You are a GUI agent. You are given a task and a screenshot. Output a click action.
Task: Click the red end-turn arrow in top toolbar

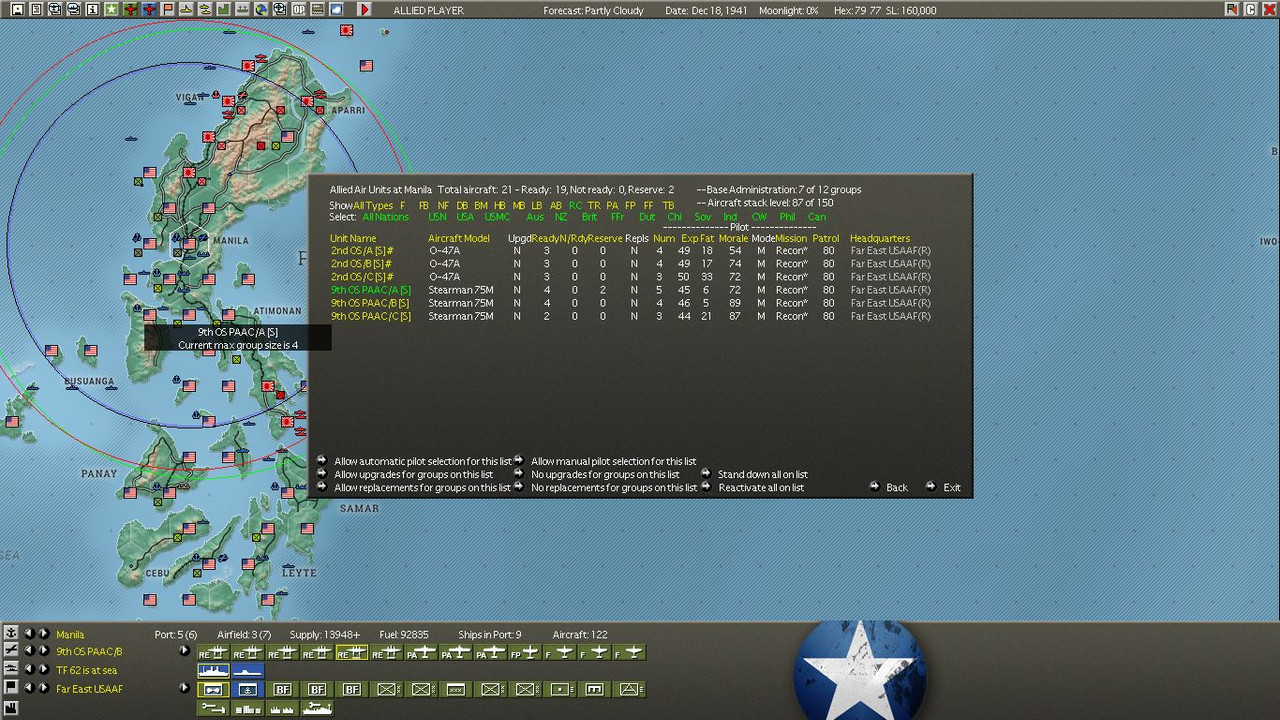pyautogui.click(x=364, y=9)
